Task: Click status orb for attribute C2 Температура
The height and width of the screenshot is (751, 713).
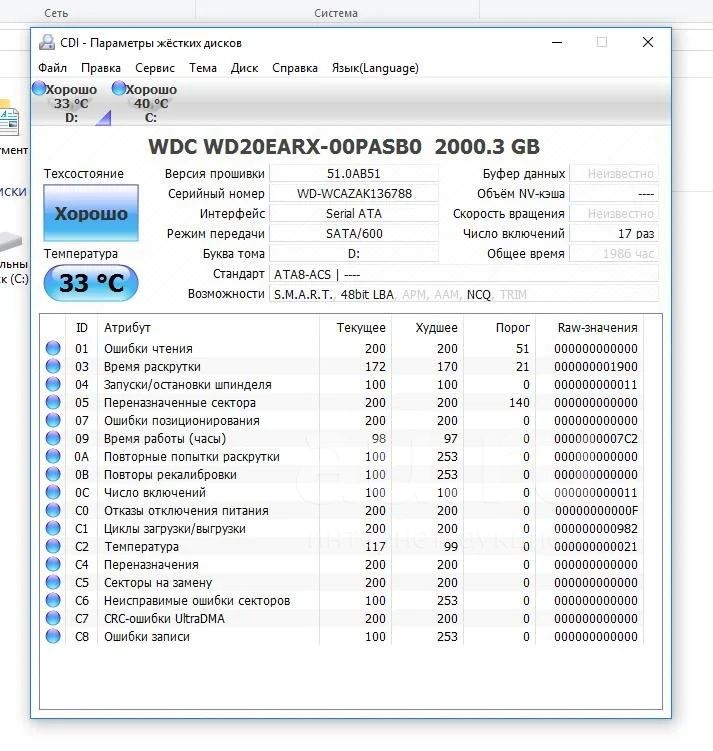Action: tap(53, 546)
